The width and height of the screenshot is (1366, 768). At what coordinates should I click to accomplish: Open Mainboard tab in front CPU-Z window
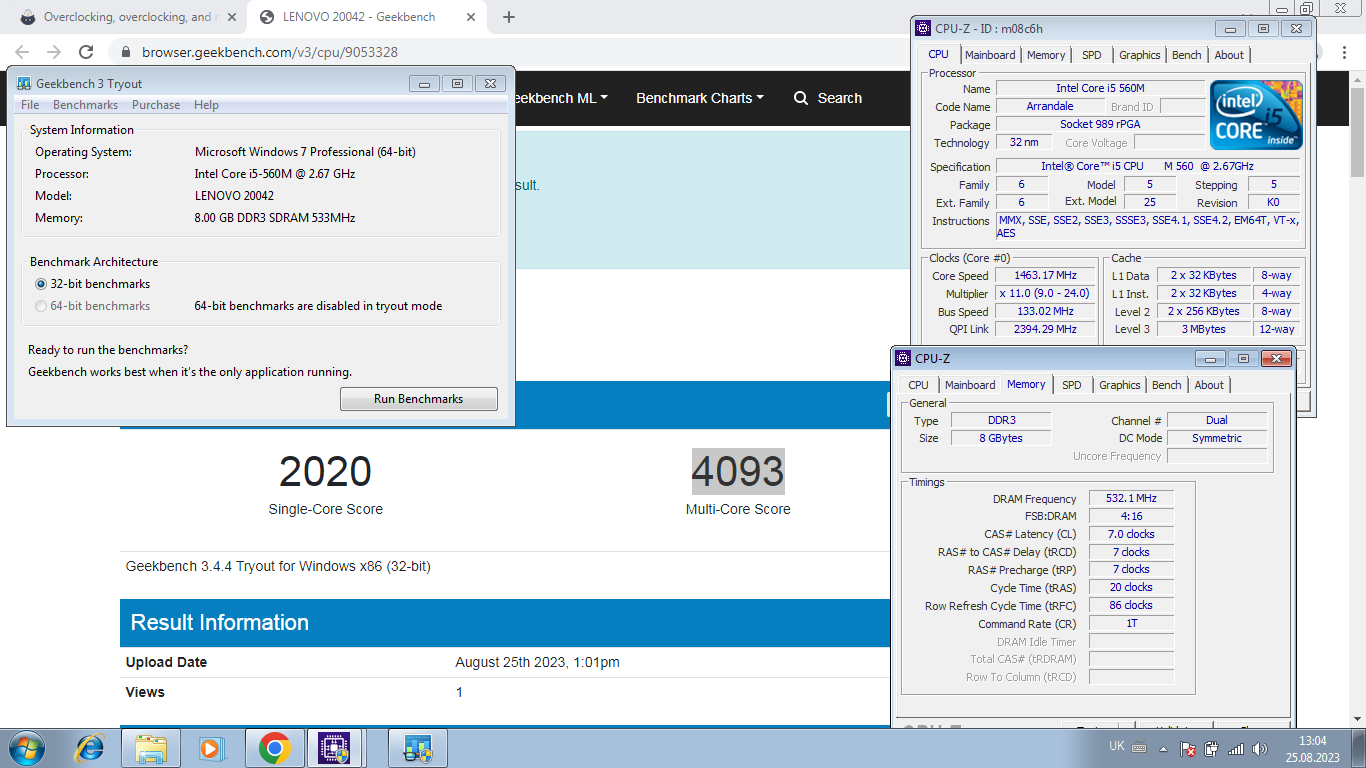pos(970,385)
